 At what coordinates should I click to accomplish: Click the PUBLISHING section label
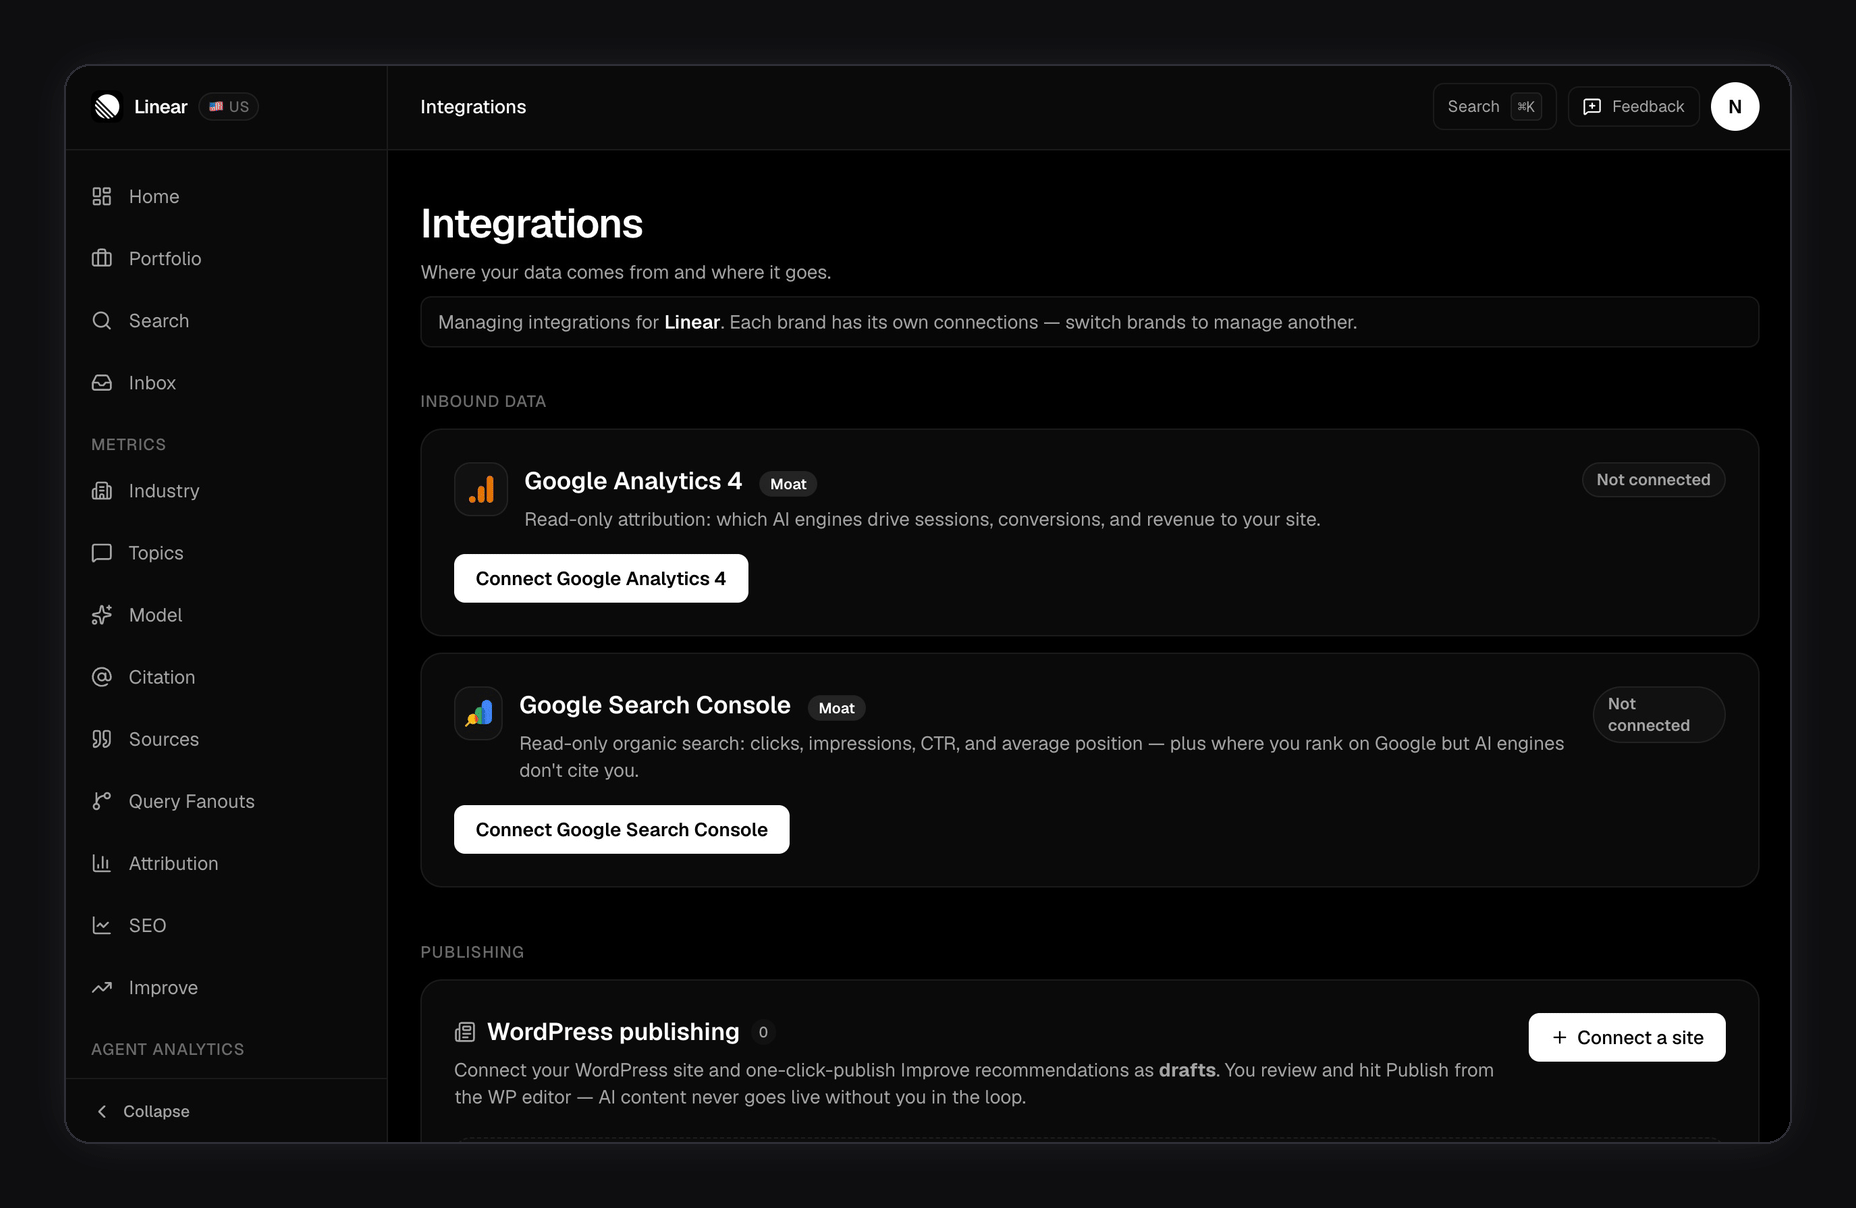click(x=472, y=952)
